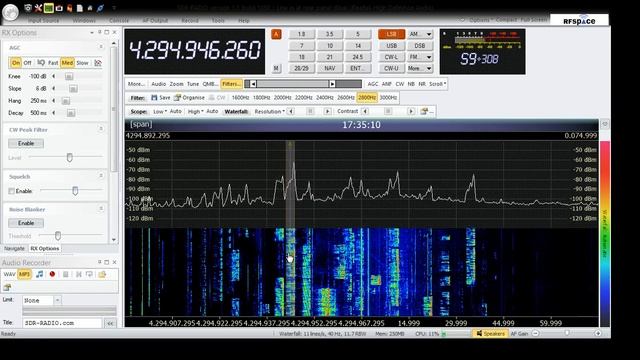Image resolution: width=640 pixels, height=360 pixels.
Task: Select USB mode
Action: [391, 46]
